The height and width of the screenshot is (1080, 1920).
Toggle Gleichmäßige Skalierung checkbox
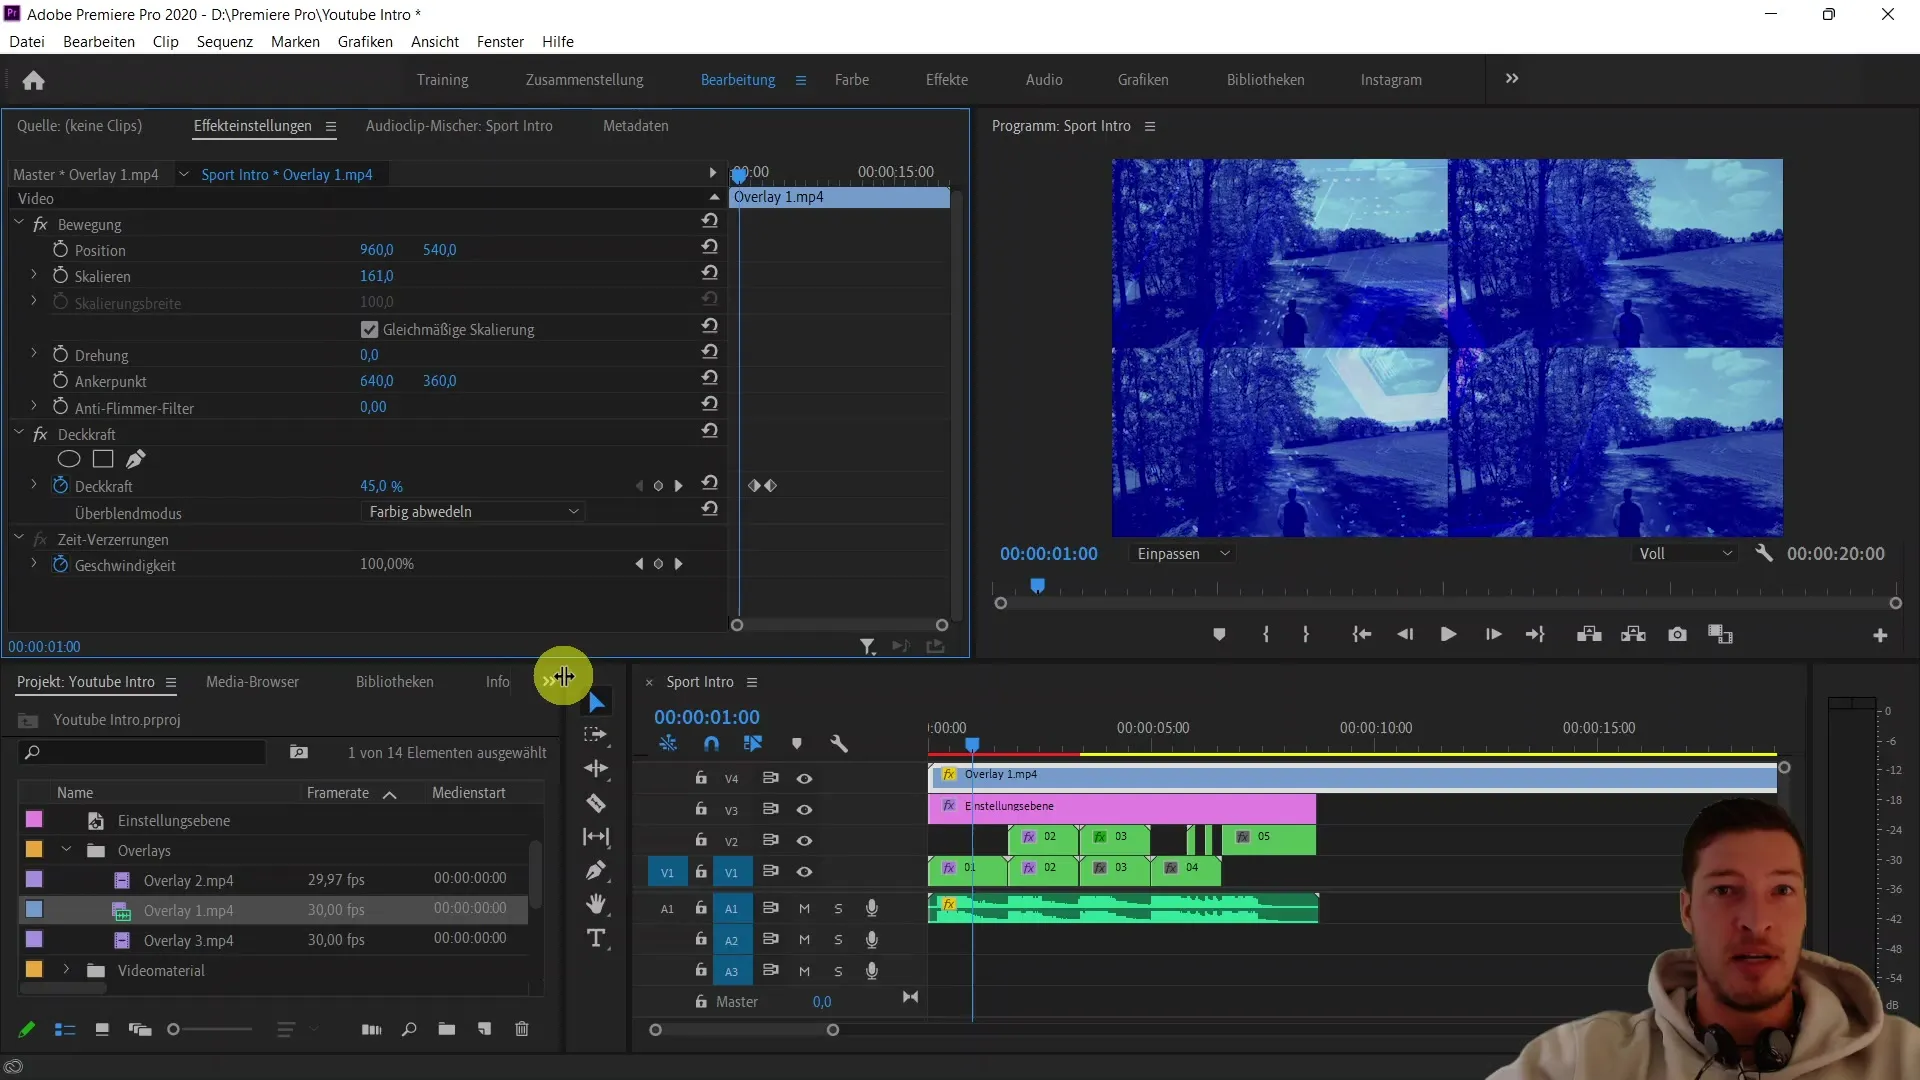[369, 329]
